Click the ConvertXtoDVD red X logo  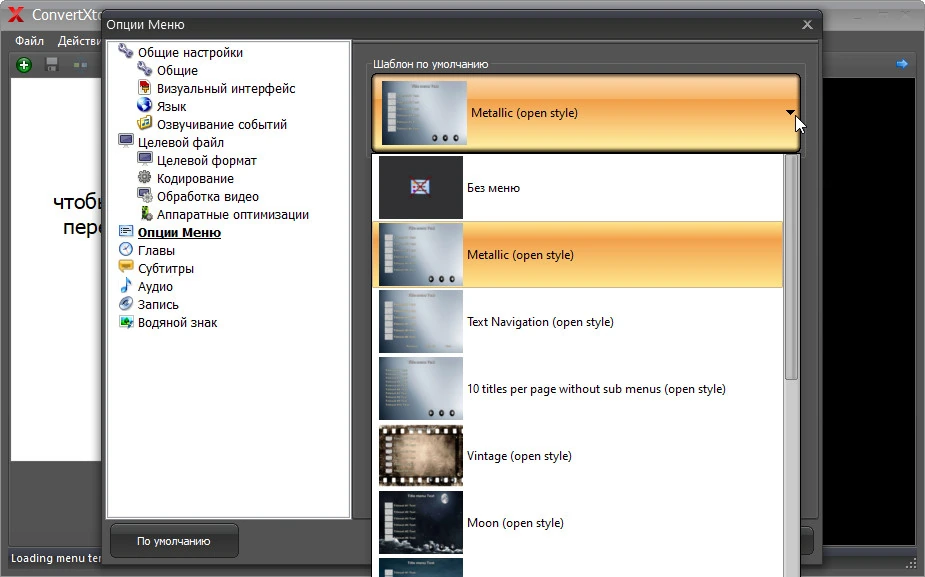coord(15,14)
